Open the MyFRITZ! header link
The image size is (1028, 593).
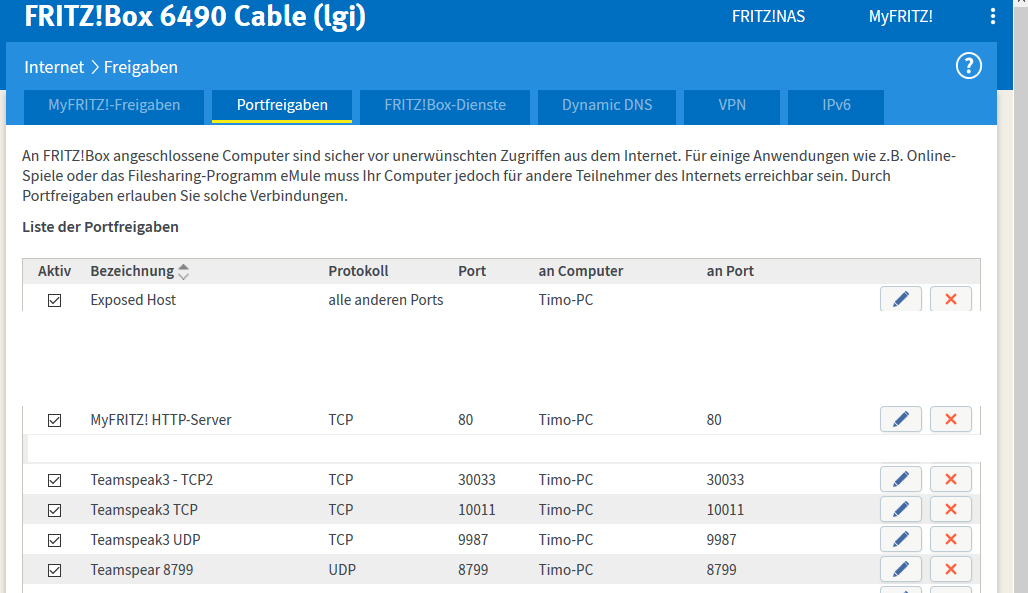pos(900,16)
